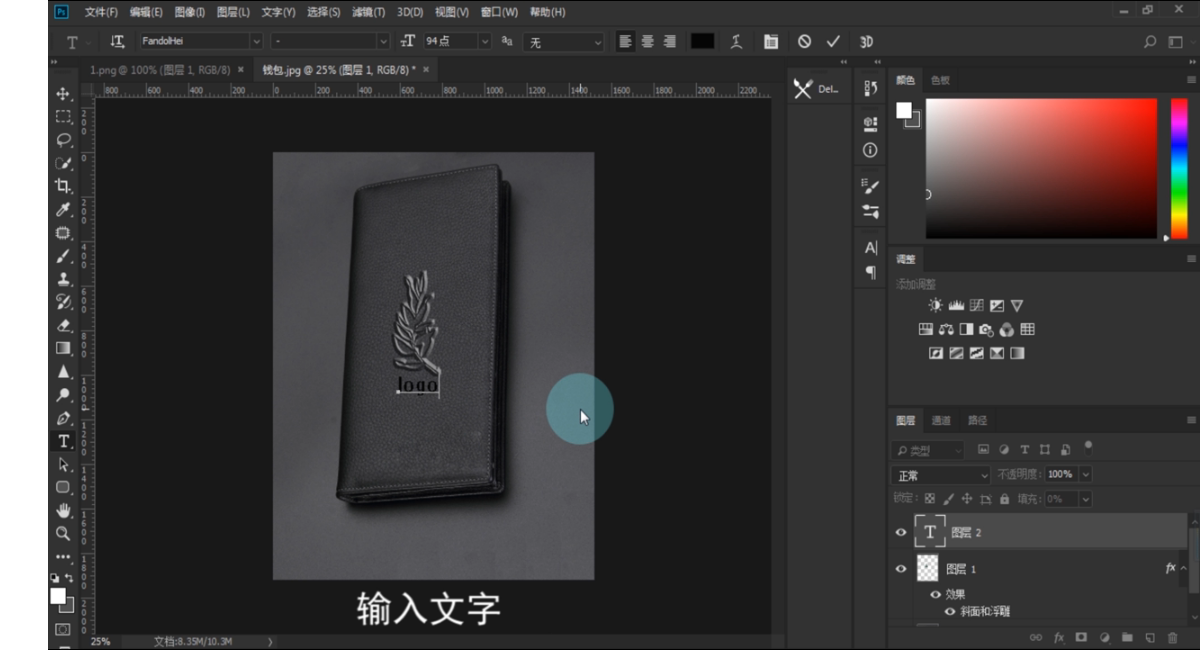Image resolution: width=1200 pixels, height=650 pixels.
Task: Open the FandolHei font family dropdown
Action: pos(256,42)
